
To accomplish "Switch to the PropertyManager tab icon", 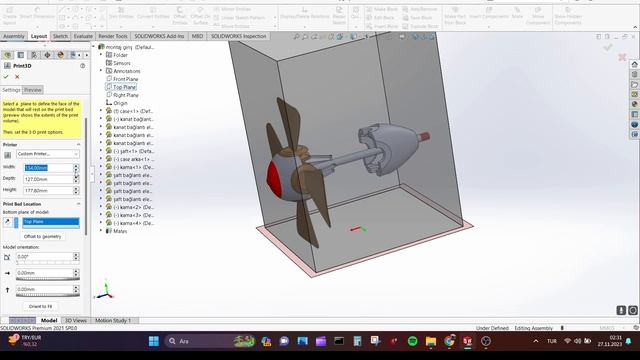I will tap(21, 55).
